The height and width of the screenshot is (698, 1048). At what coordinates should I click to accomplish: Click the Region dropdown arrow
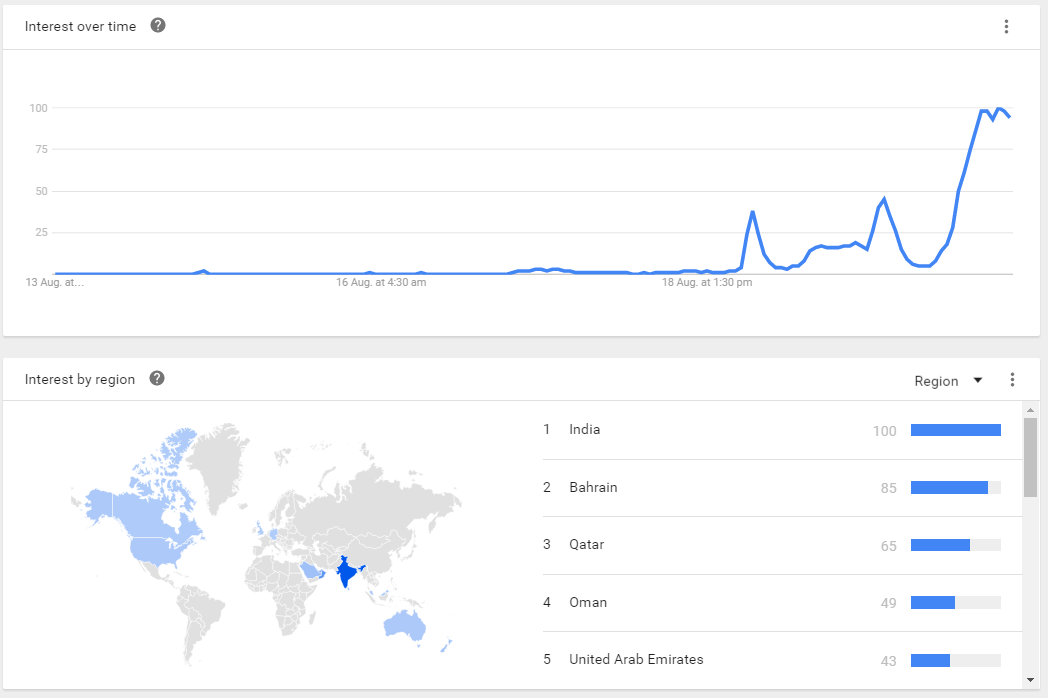tap(978, 380)
